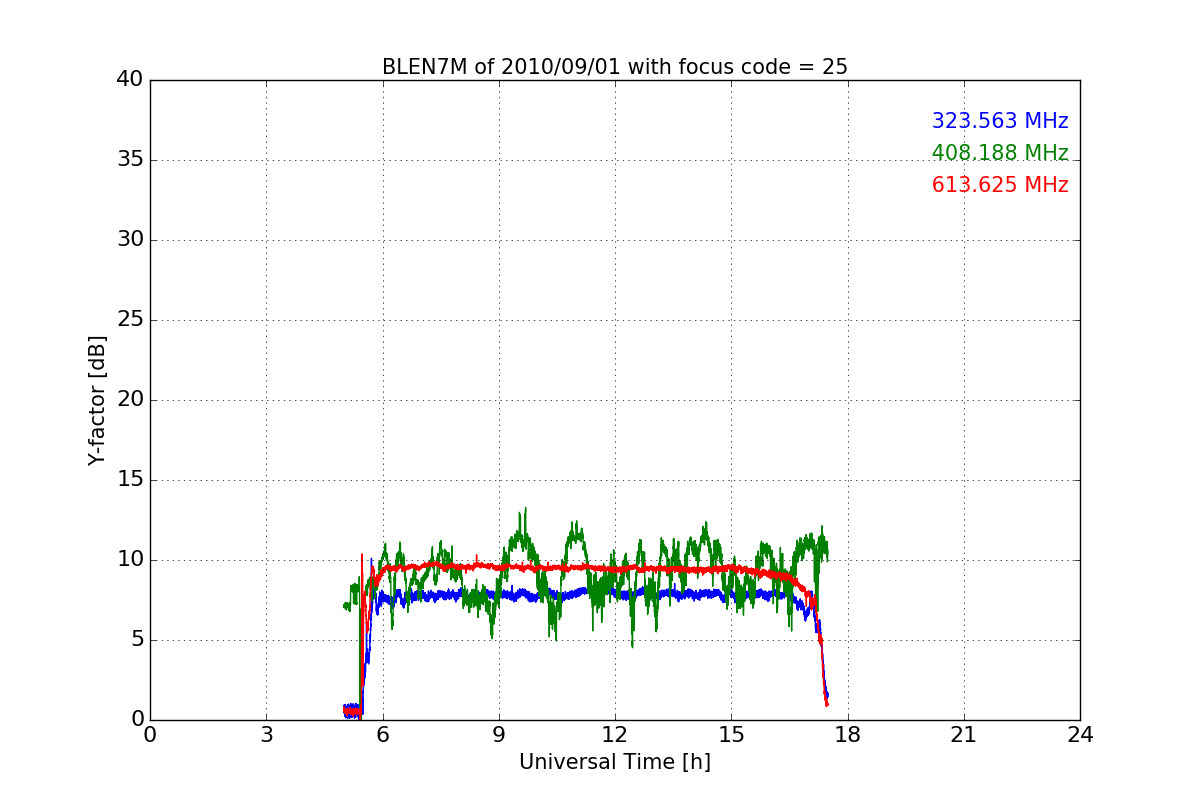Image resolution: width=1200 pixels, height=800 pixels.
Task: Click x-axis tick label 21
Action: click(x=964, y=735)
